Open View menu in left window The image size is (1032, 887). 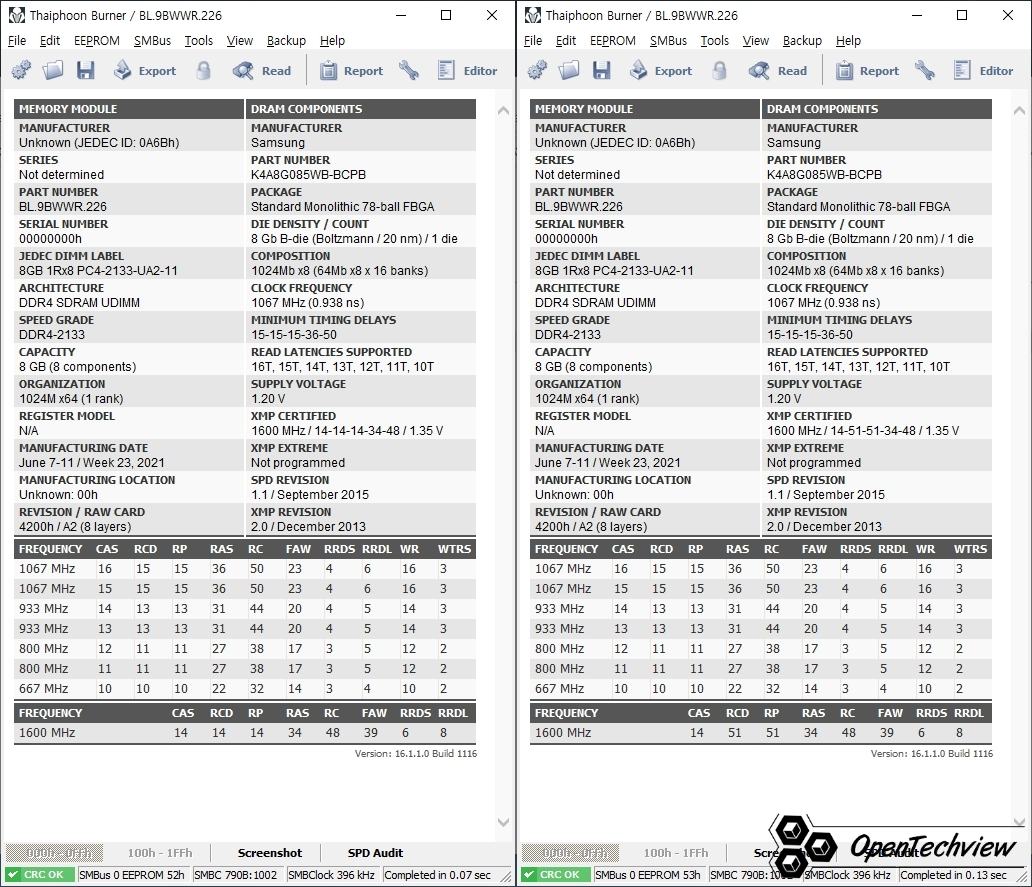(240, 40)
